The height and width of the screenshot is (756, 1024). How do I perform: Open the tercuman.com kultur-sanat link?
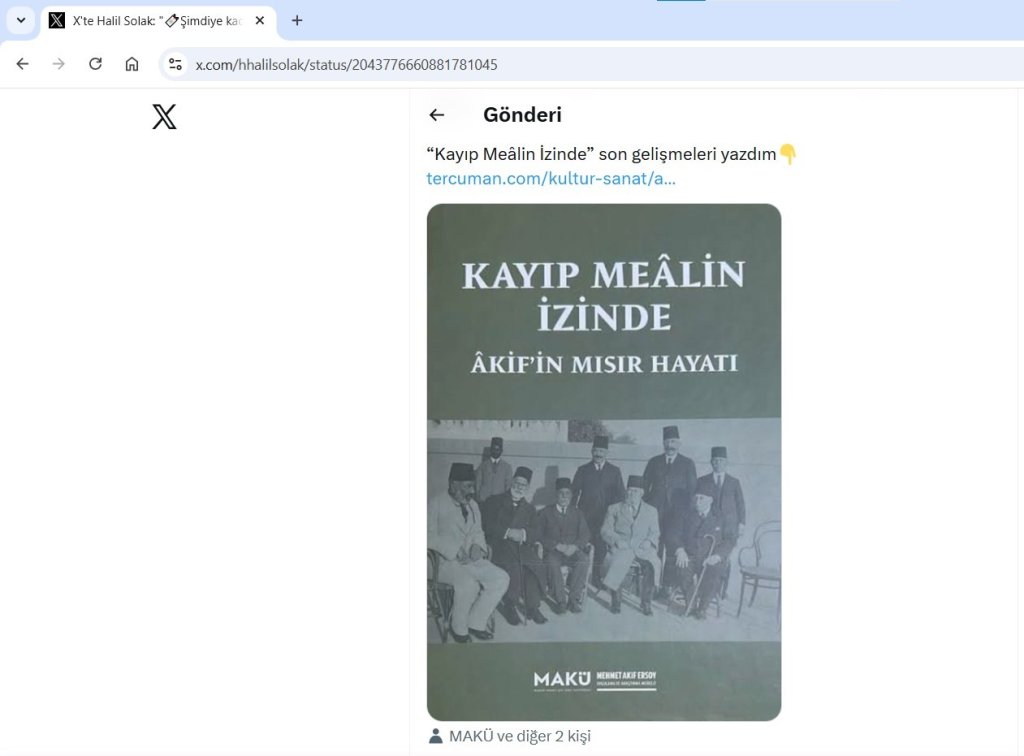coord(551,178)
